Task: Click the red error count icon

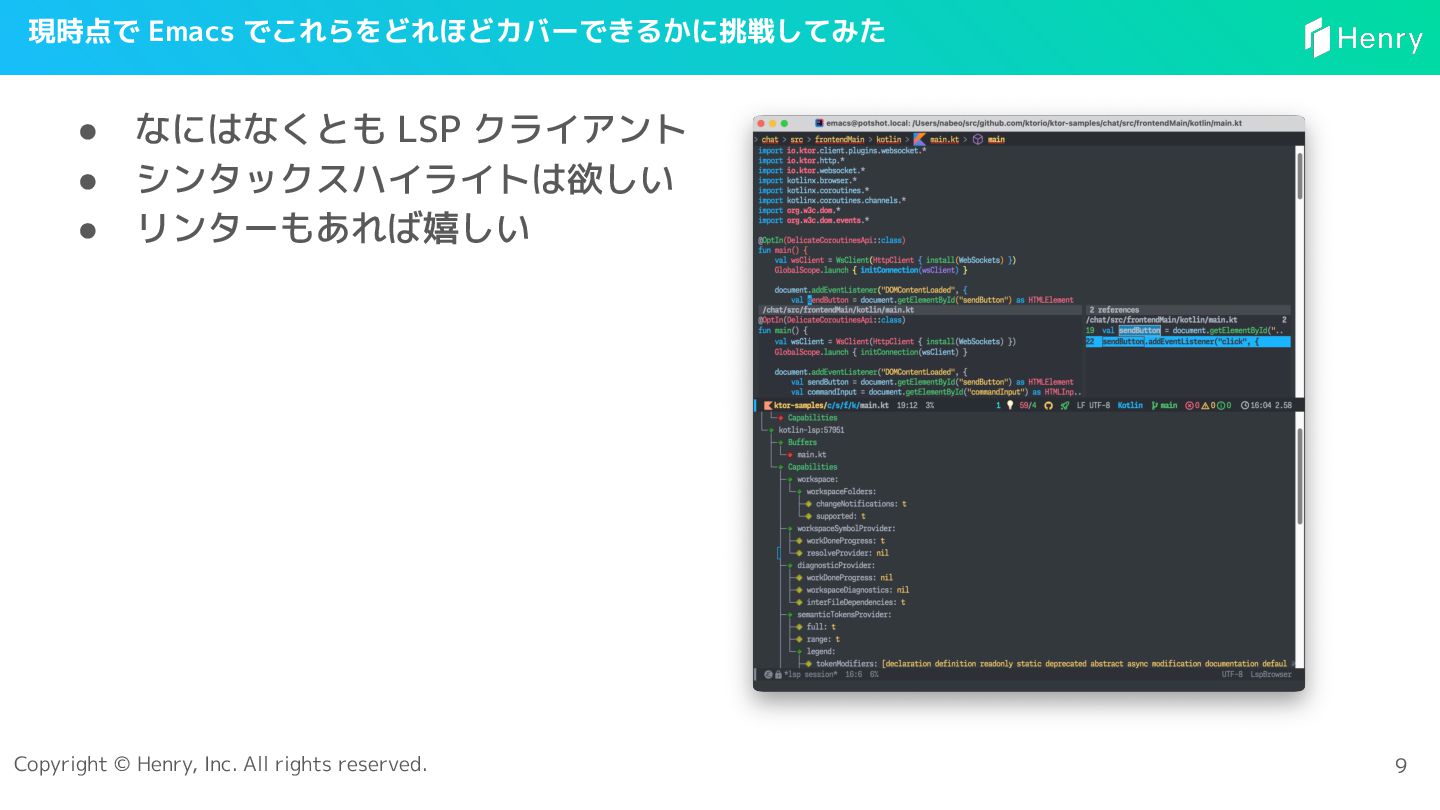Action: click(x=1189, y=405)
